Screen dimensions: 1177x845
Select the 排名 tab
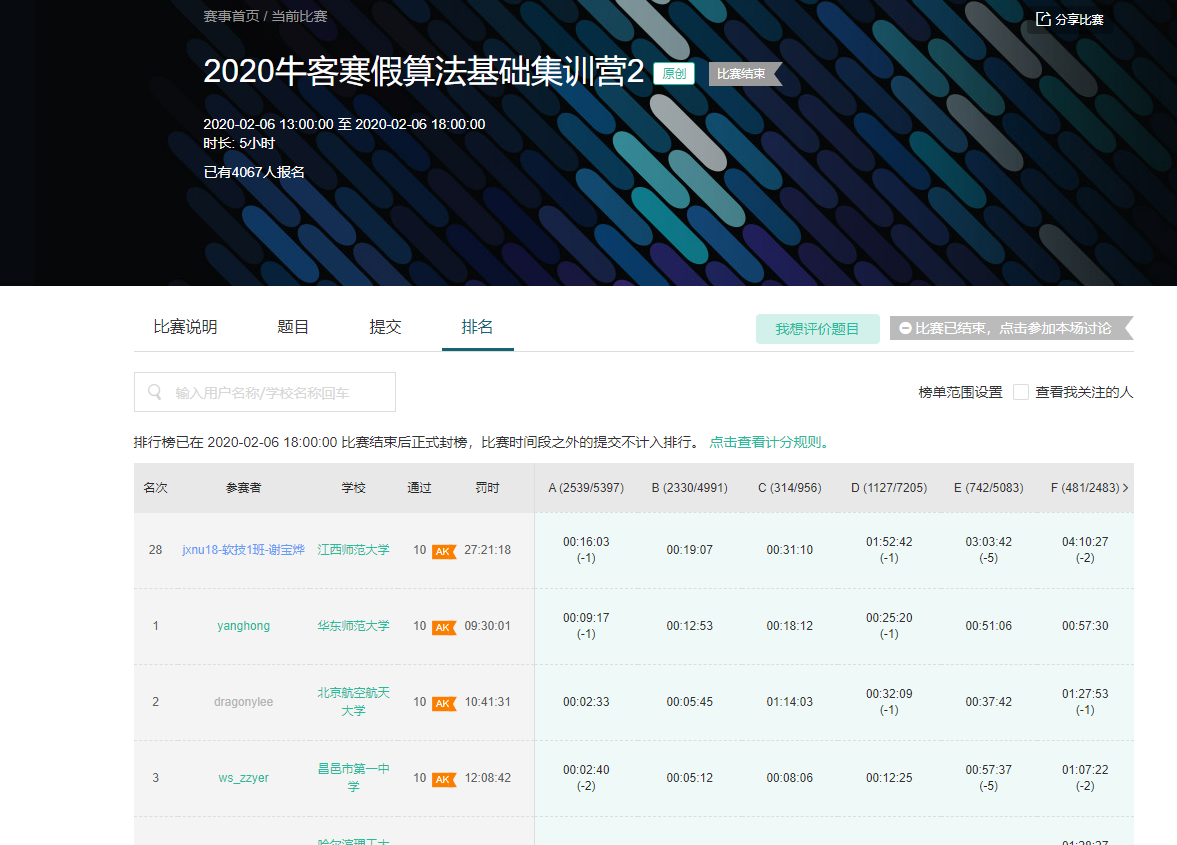[477, 326]
